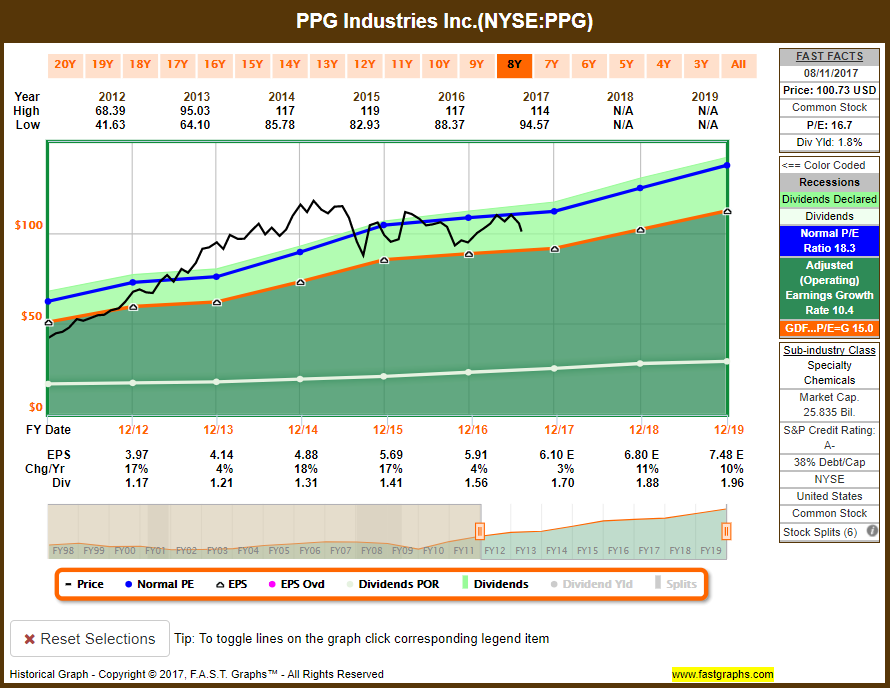Select the All timeframe tab

(x=739, y=64)
